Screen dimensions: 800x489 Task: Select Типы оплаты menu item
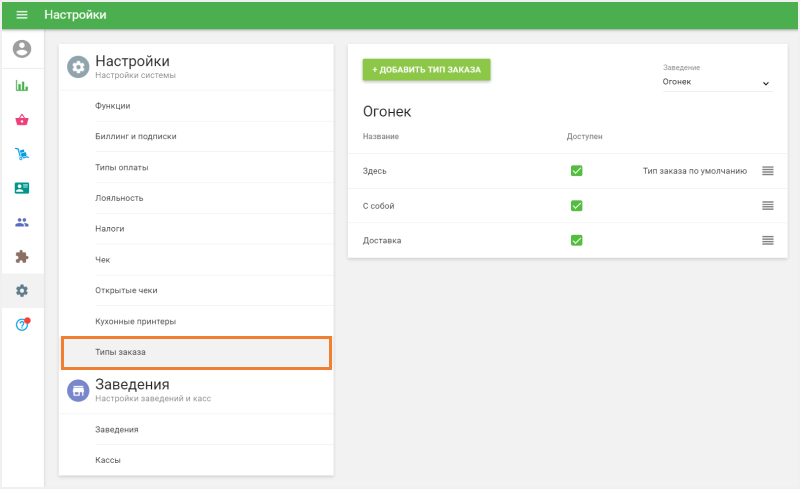click(x=121, y=167)
